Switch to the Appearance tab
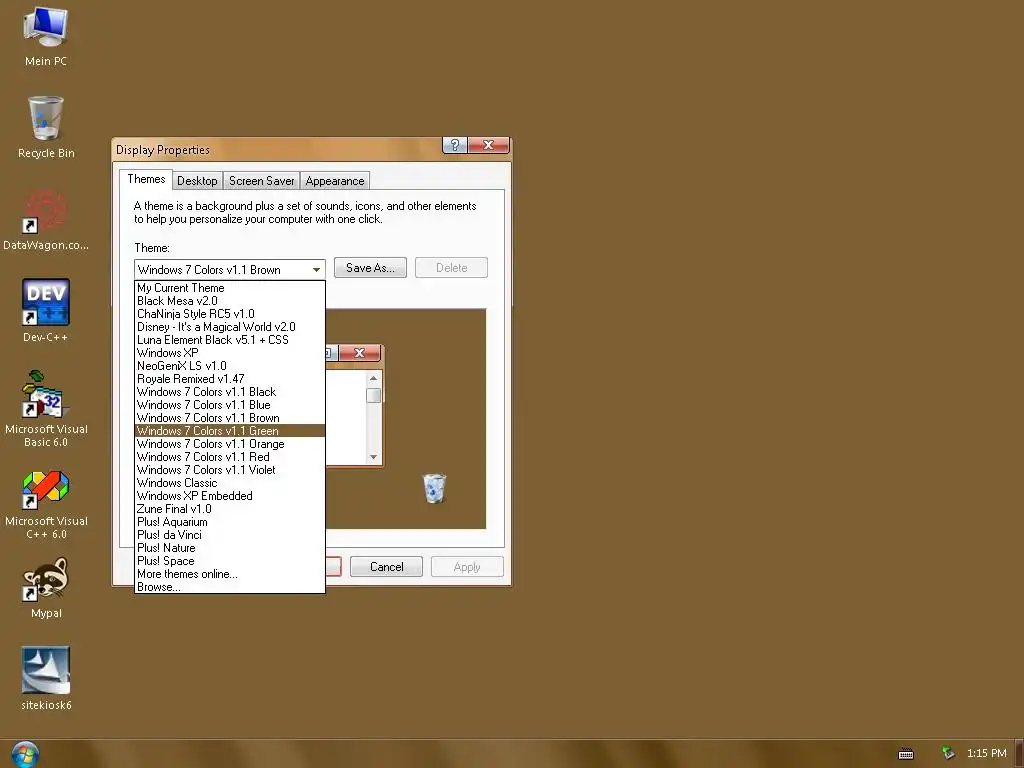 click(335, 181)
